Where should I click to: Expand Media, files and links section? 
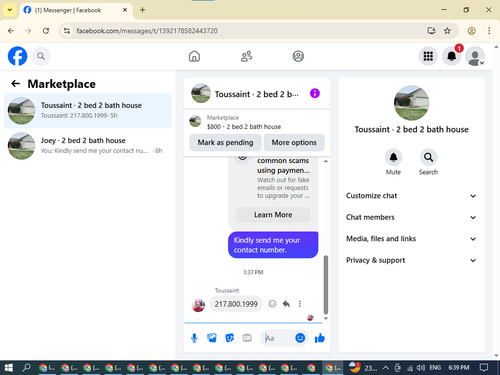411,239
